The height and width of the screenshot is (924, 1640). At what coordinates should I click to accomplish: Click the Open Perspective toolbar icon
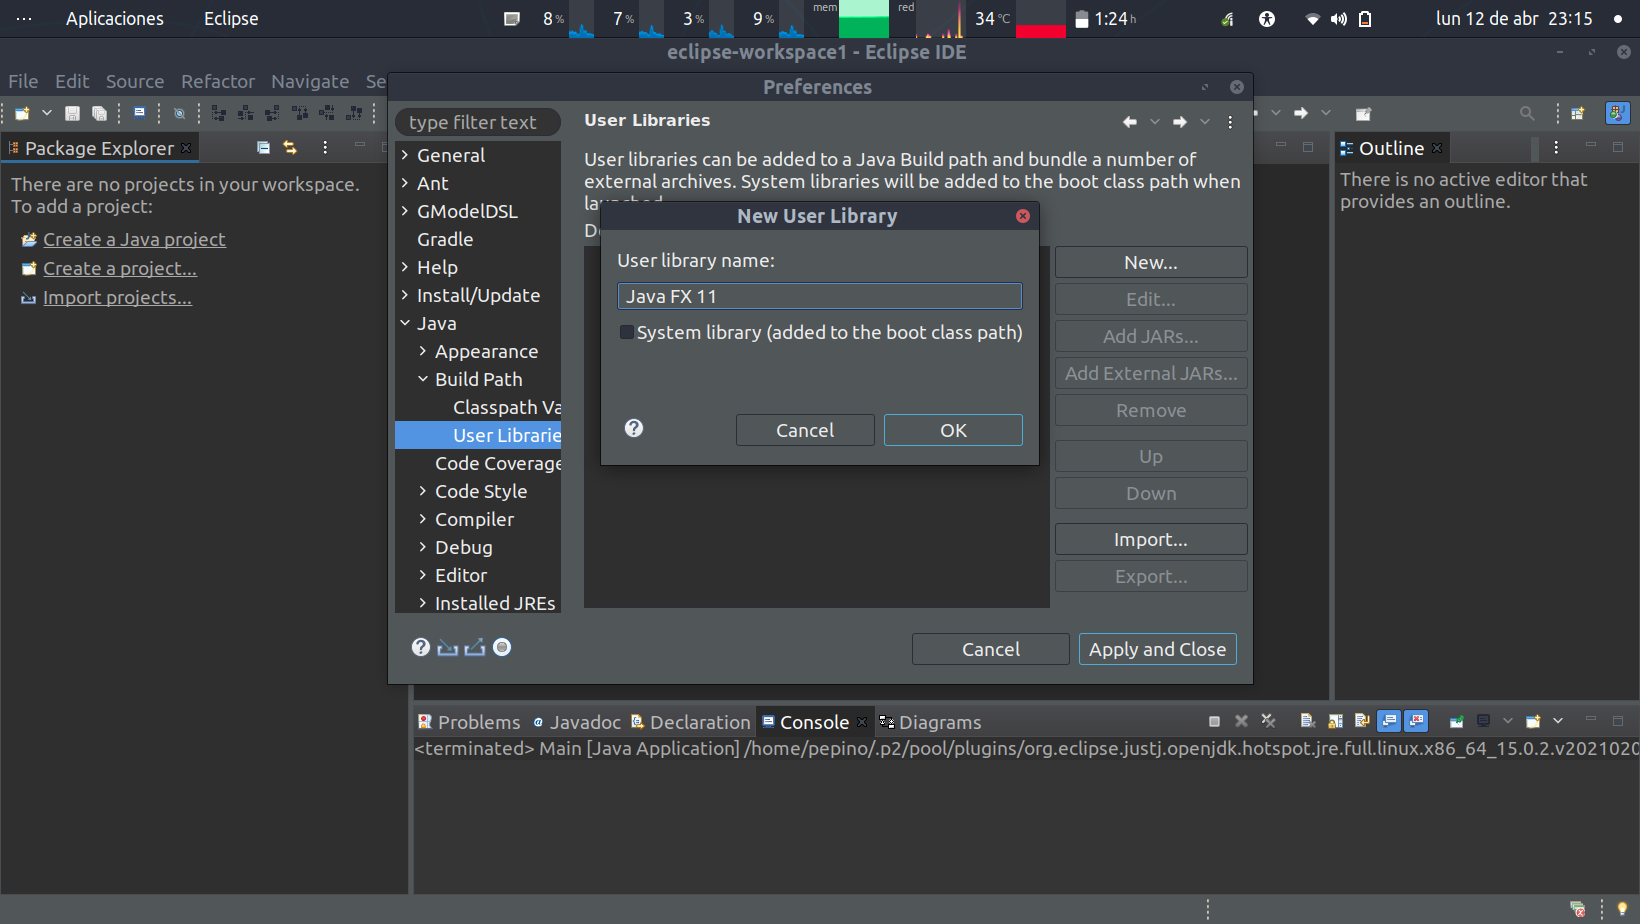[x=1578, y=113]
